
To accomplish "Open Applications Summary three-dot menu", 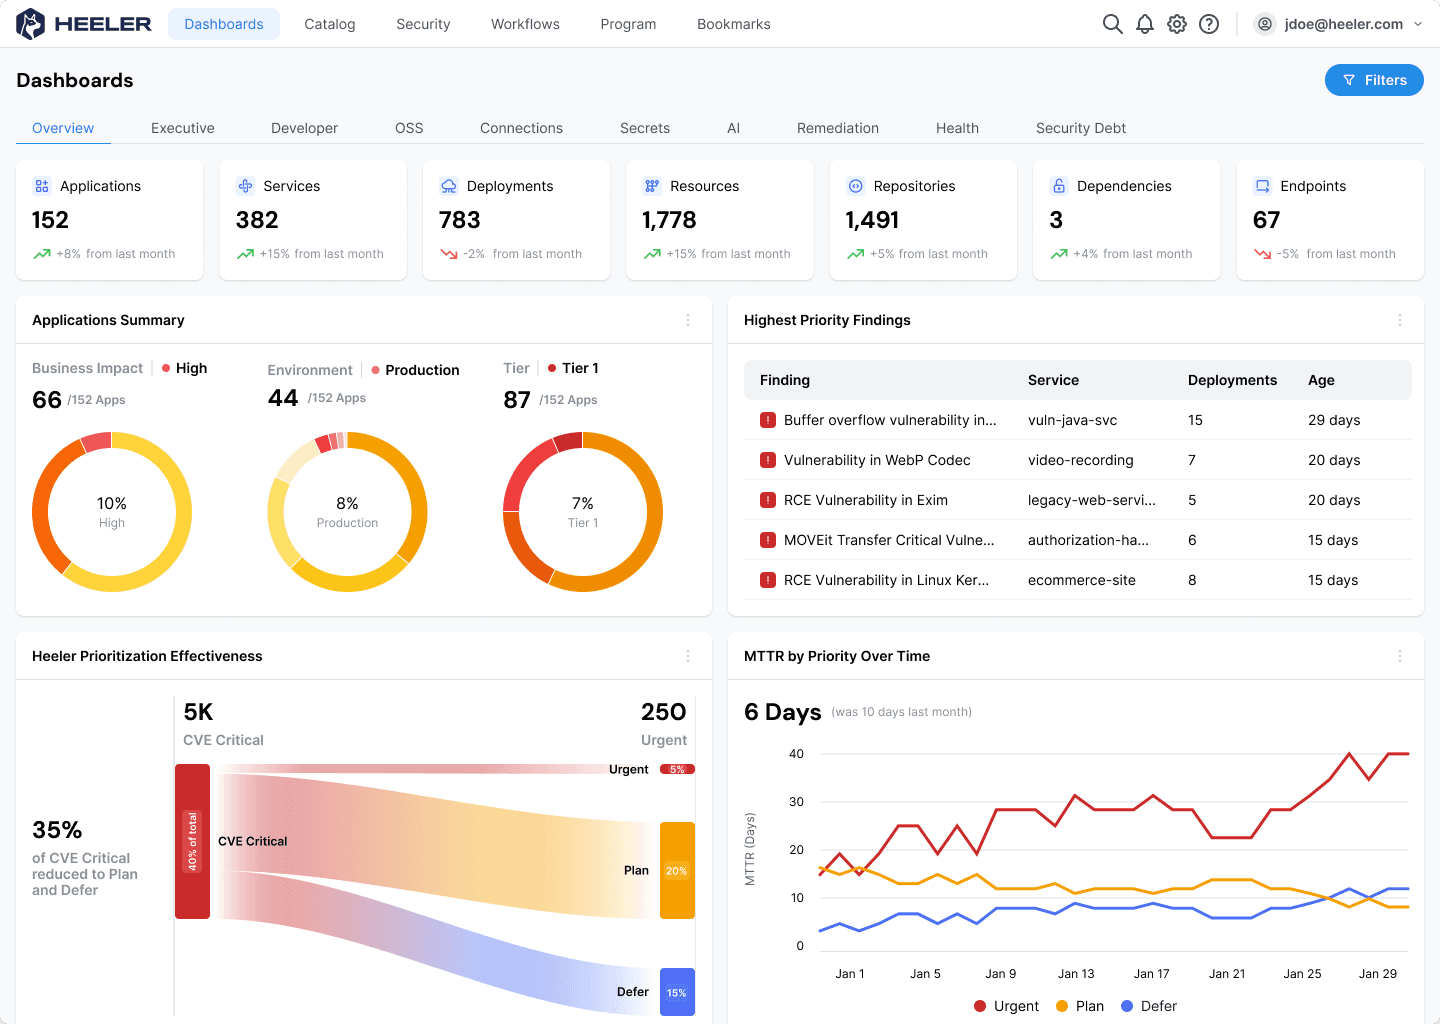I will [x=688, y=320].
